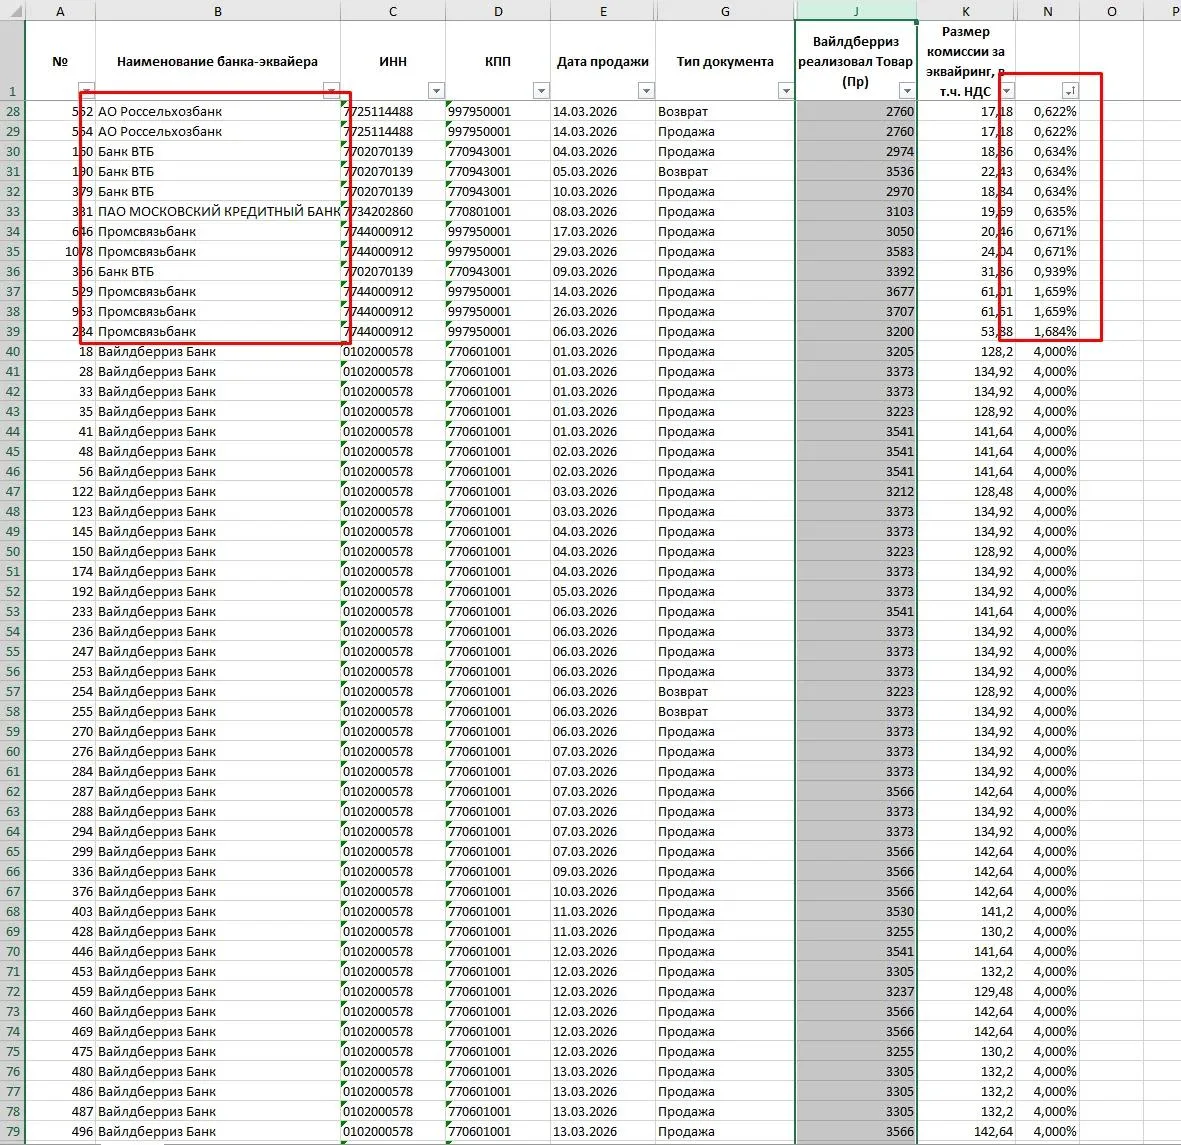Screen dimensions: 1181x1145
Task: Open filter dropdown for Размер комиссии column
Action: pos(1007,90)
